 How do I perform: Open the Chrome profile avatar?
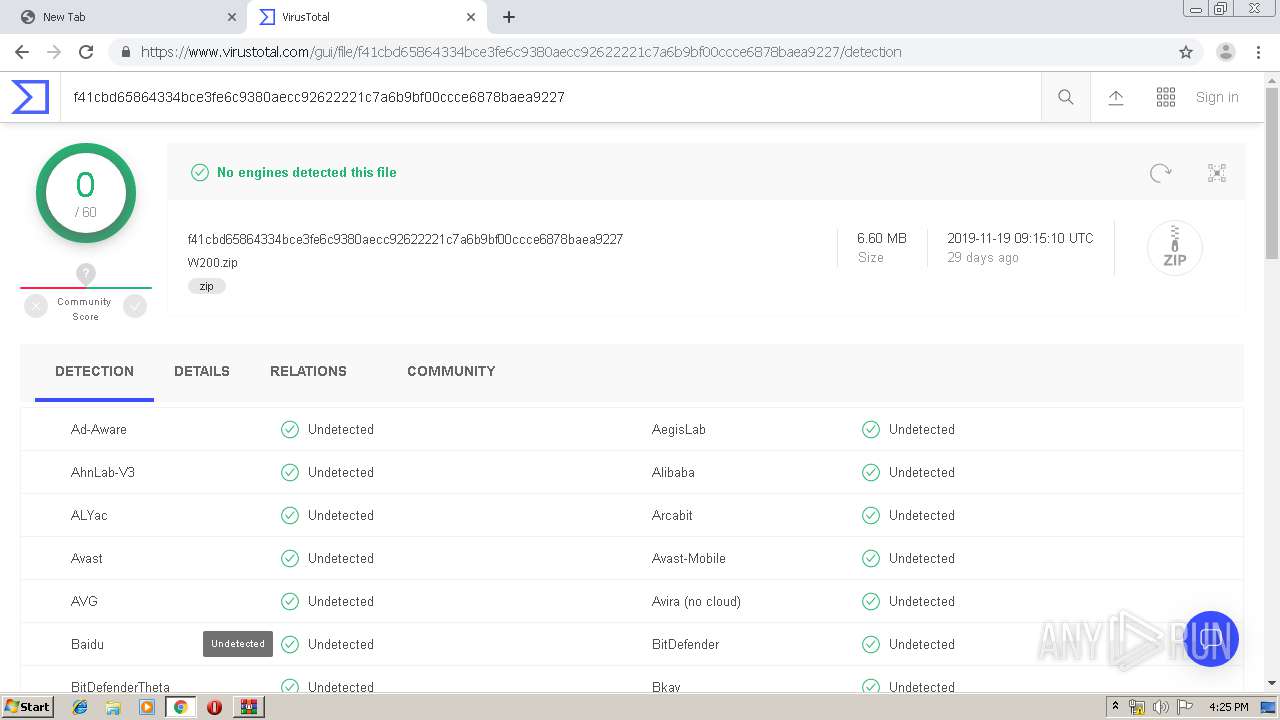click(x=1226, y=52)
